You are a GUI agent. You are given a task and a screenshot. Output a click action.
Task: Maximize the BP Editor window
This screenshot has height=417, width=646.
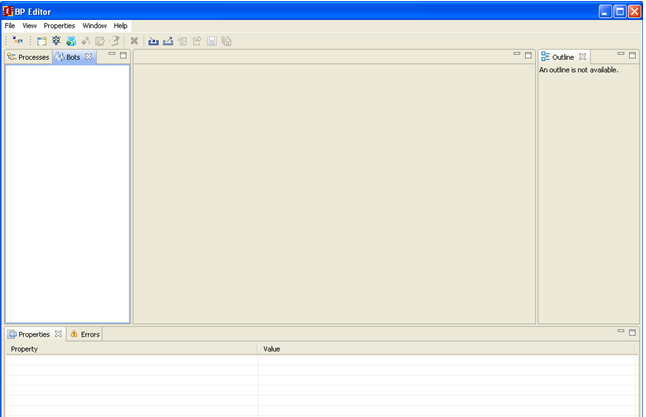(620, 12)
